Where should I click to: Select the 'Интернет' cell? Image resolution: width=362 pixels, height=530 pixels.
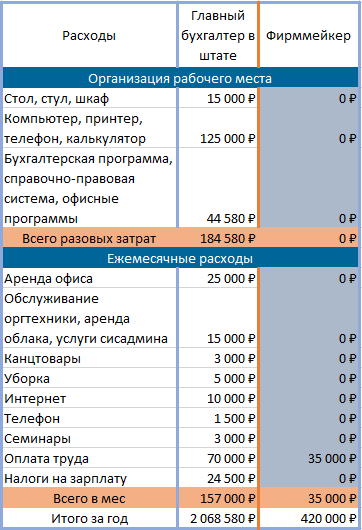90,398
